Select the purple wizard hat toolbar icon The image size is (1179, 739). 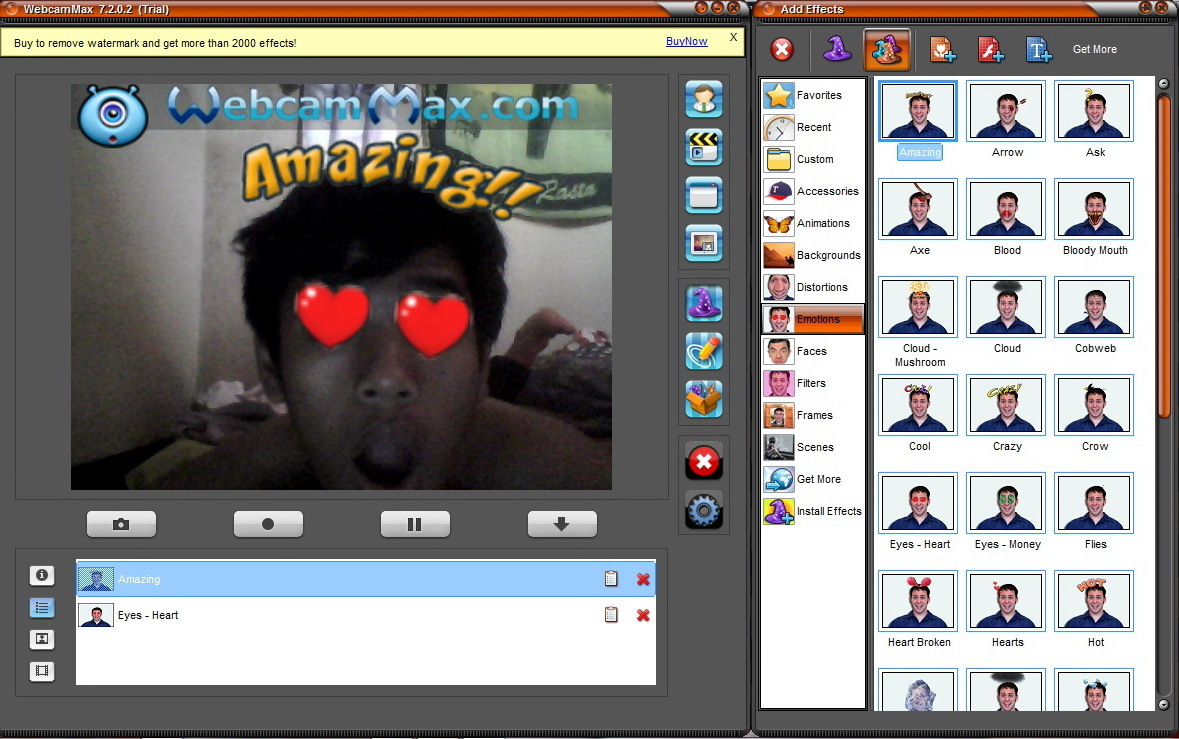pyautogui.click(x=837, y=50)
